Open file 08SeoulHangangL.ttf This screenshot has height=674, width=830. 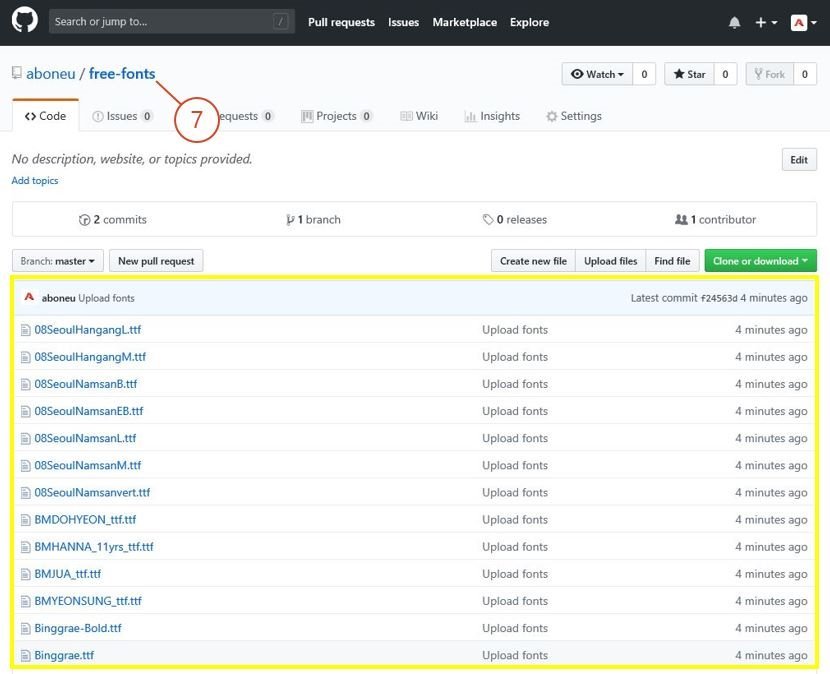pyautogui.click(x=88, y=330)
